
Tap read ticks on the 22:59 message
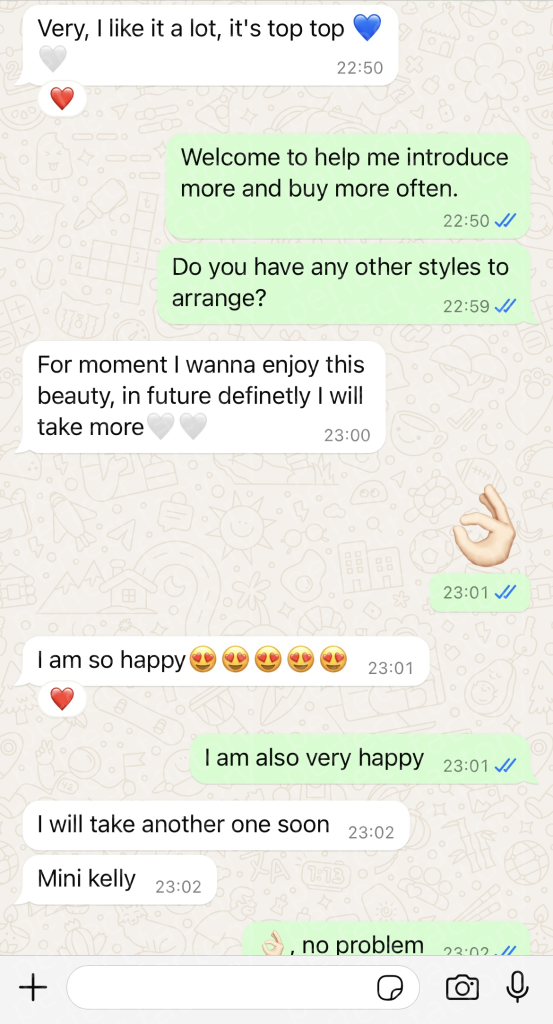point(505,306)
